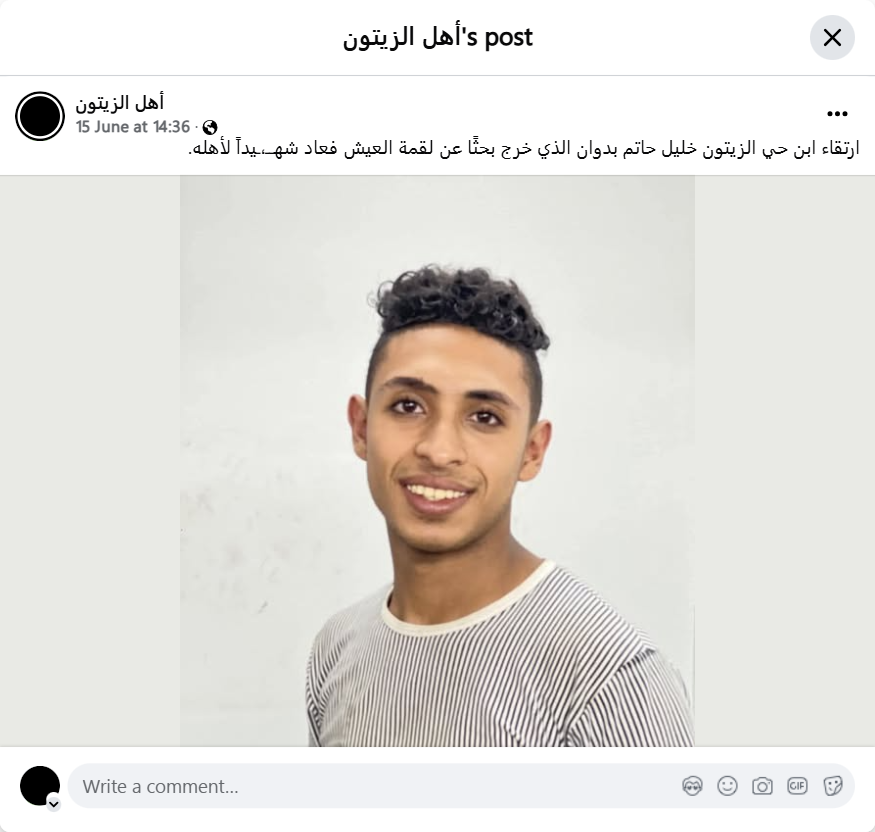
Task: Expand the commenting-identity chevron on your avatar
Action: pyautogui.click(x=54, y=804)
